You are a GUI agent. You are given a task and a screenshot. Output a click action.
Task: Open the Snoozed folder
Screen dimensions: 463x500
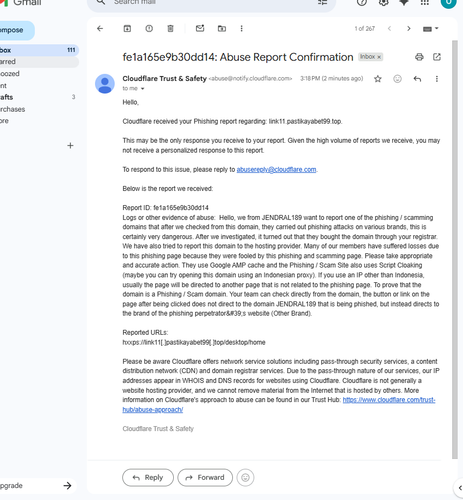[x=39, y=74]
